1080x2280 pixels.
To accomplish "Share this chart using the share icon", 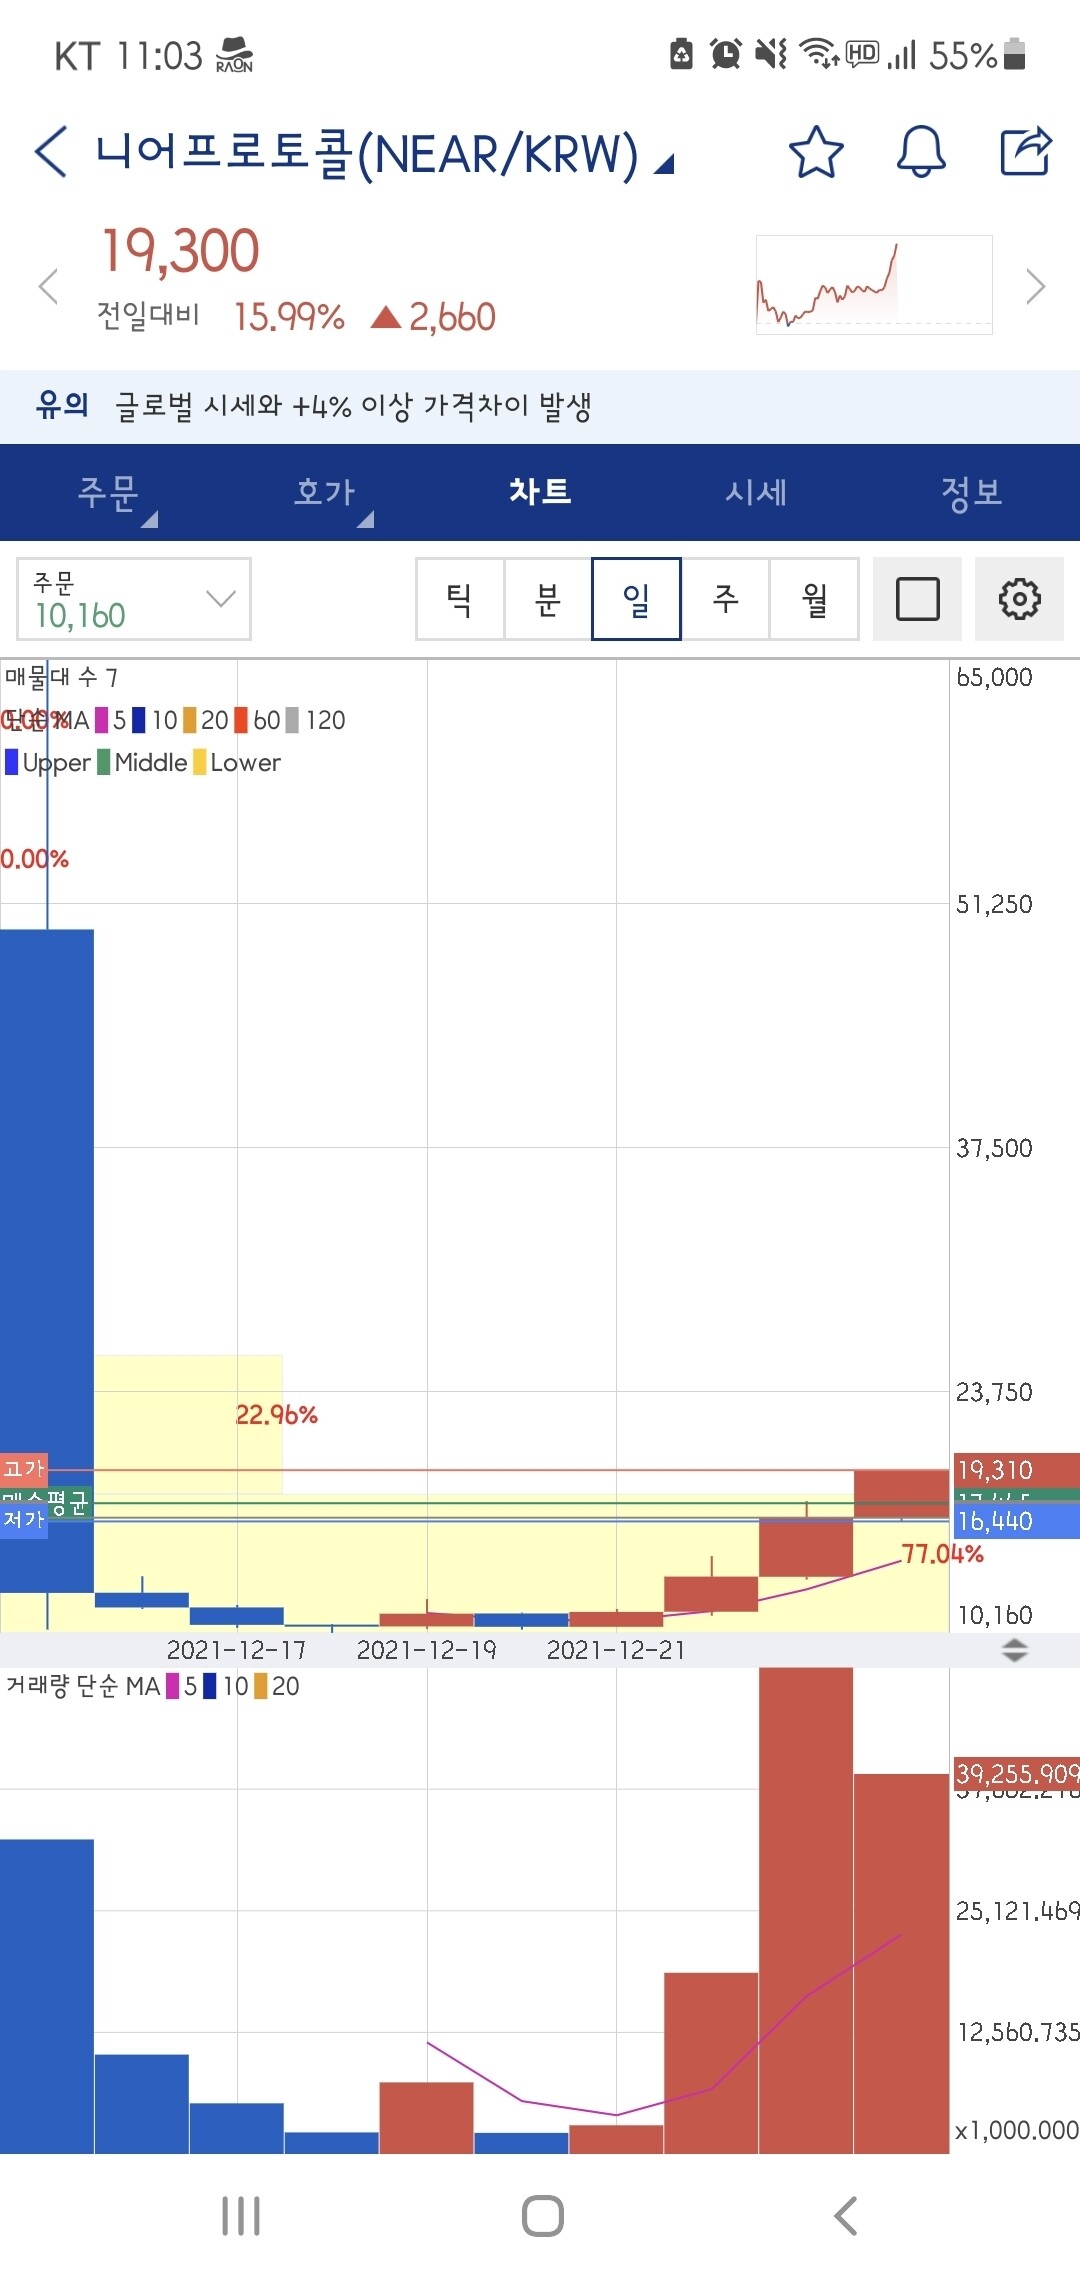I will click(x=1026, y=152).
